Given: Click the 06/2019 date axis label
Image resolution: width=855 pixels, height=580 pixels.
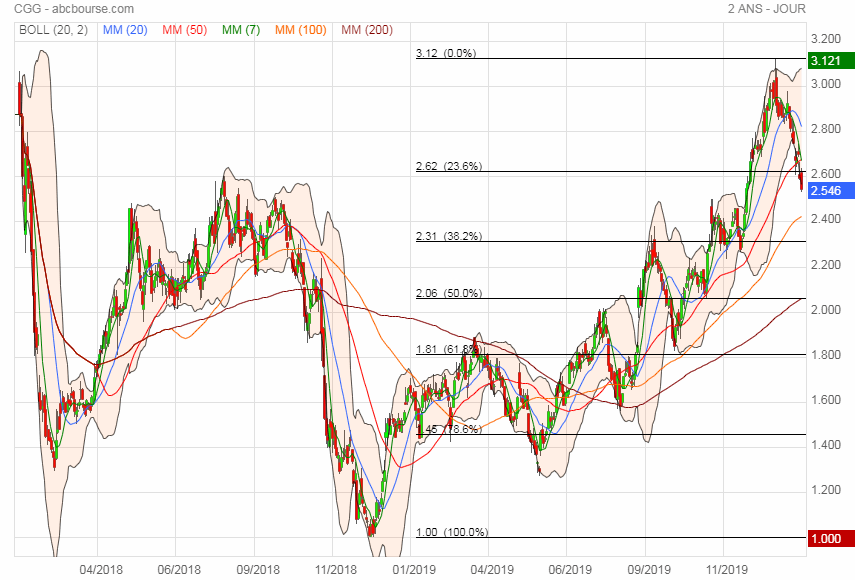Looking at the screenshot, I should (x=570, y=570).
